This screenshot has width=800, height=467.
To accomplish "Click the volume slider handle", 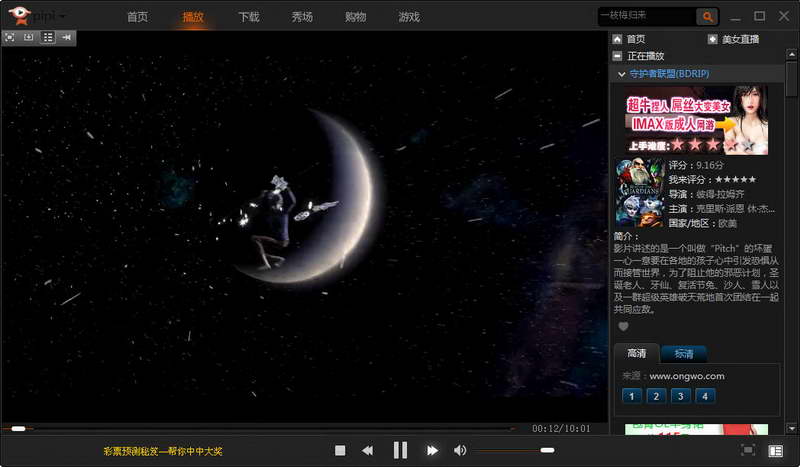I will point(547,450).
